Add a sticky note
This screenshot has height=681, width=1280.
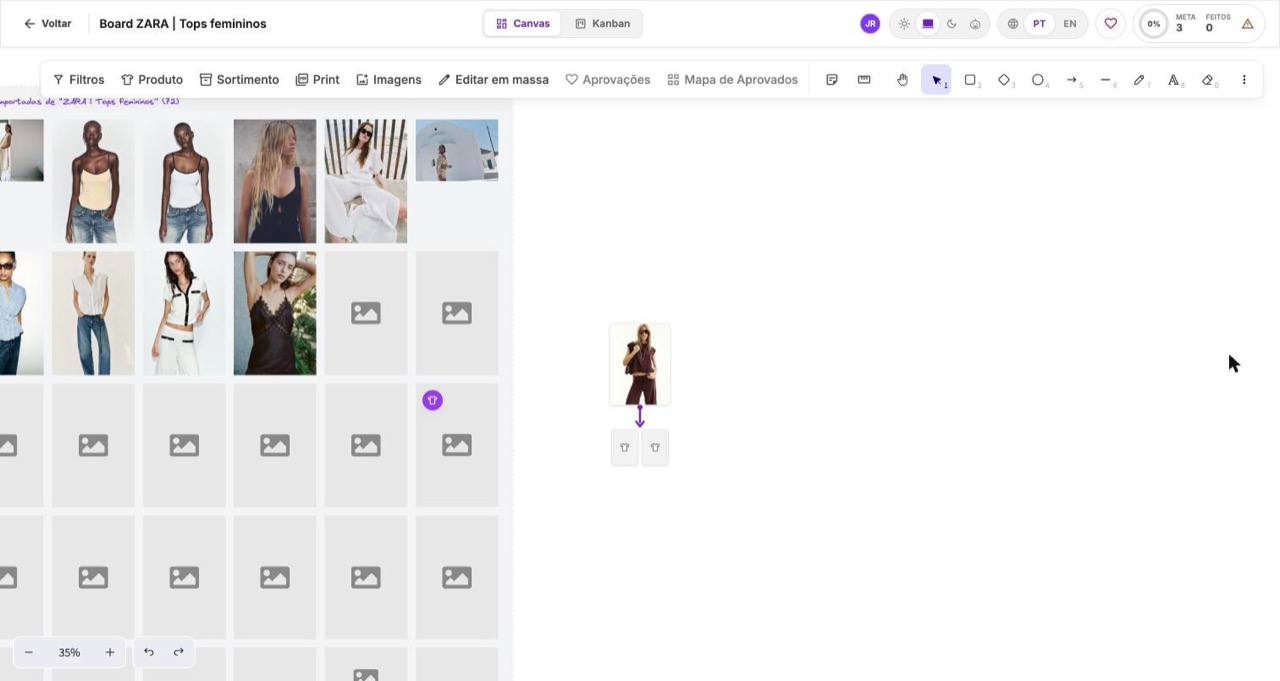click(831, 80)
